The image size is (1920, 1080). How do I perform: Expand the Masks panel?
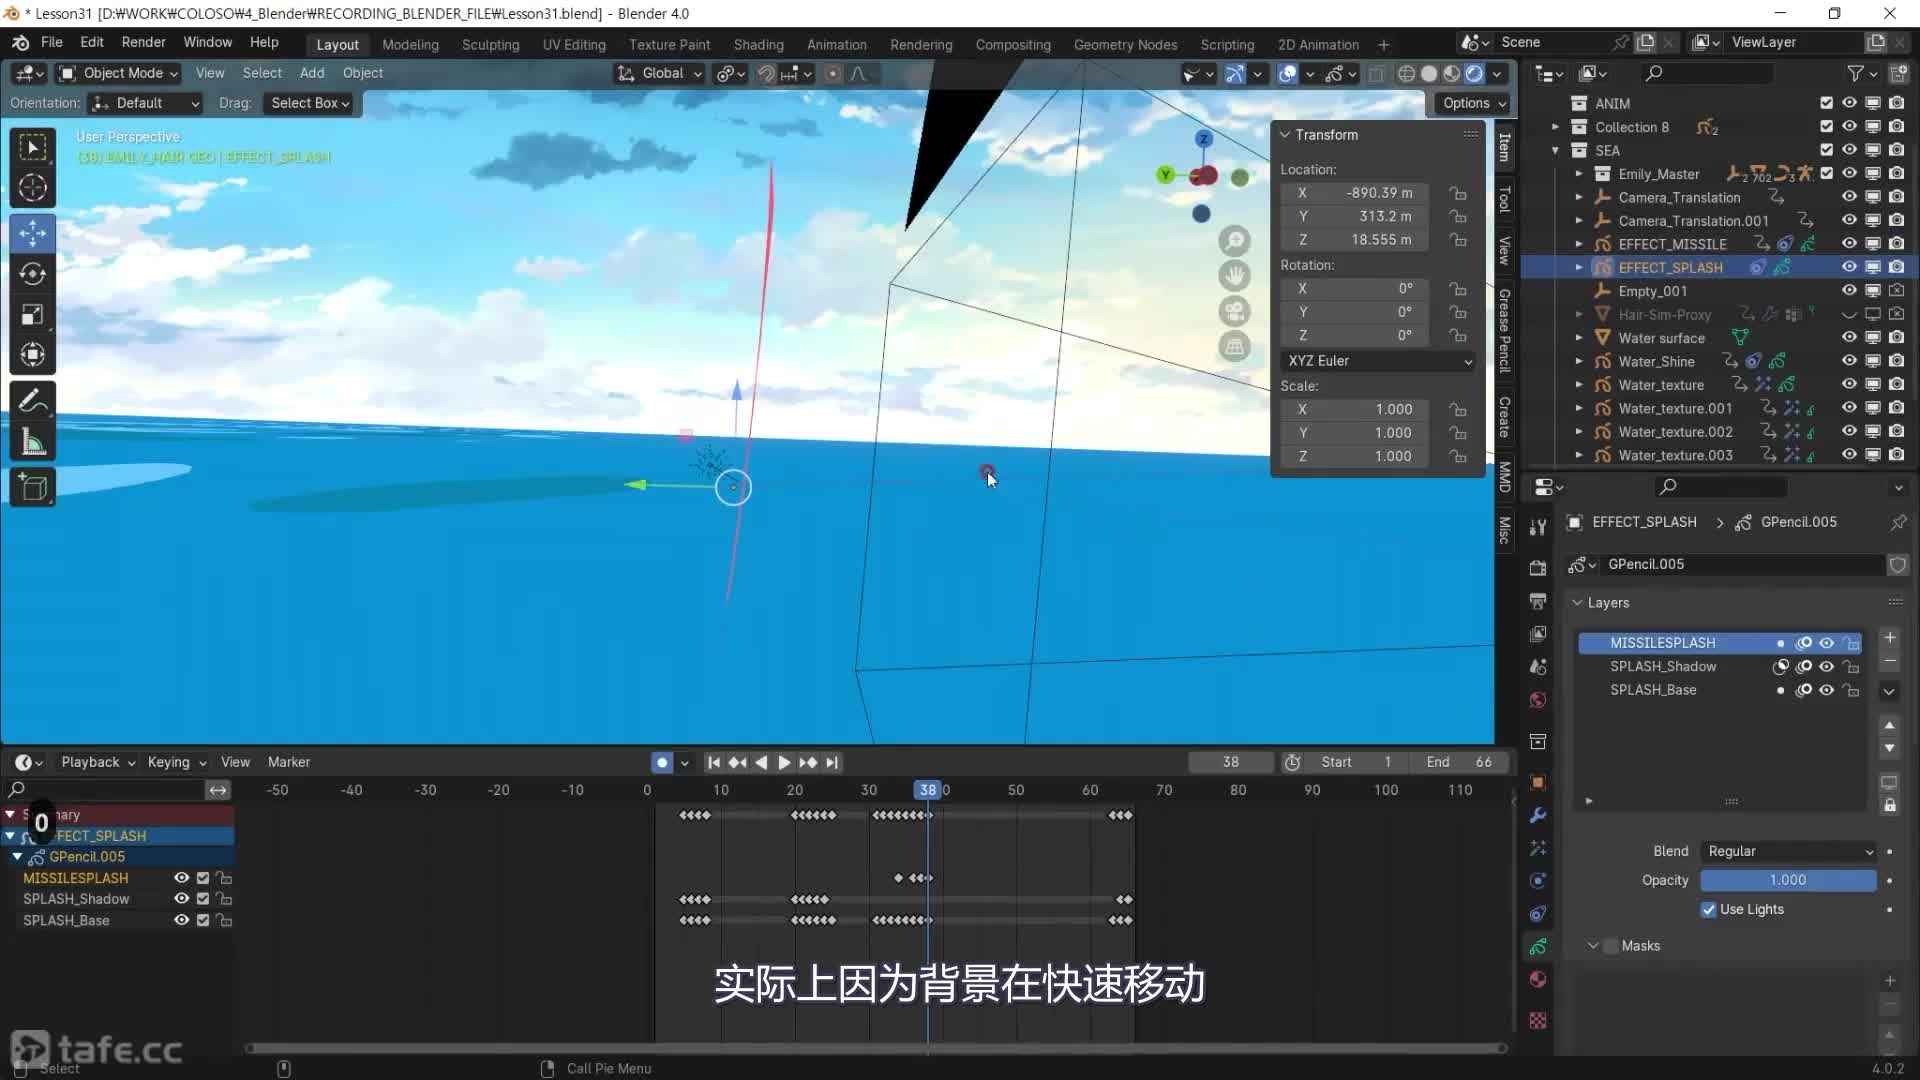tap(1593, 946)
